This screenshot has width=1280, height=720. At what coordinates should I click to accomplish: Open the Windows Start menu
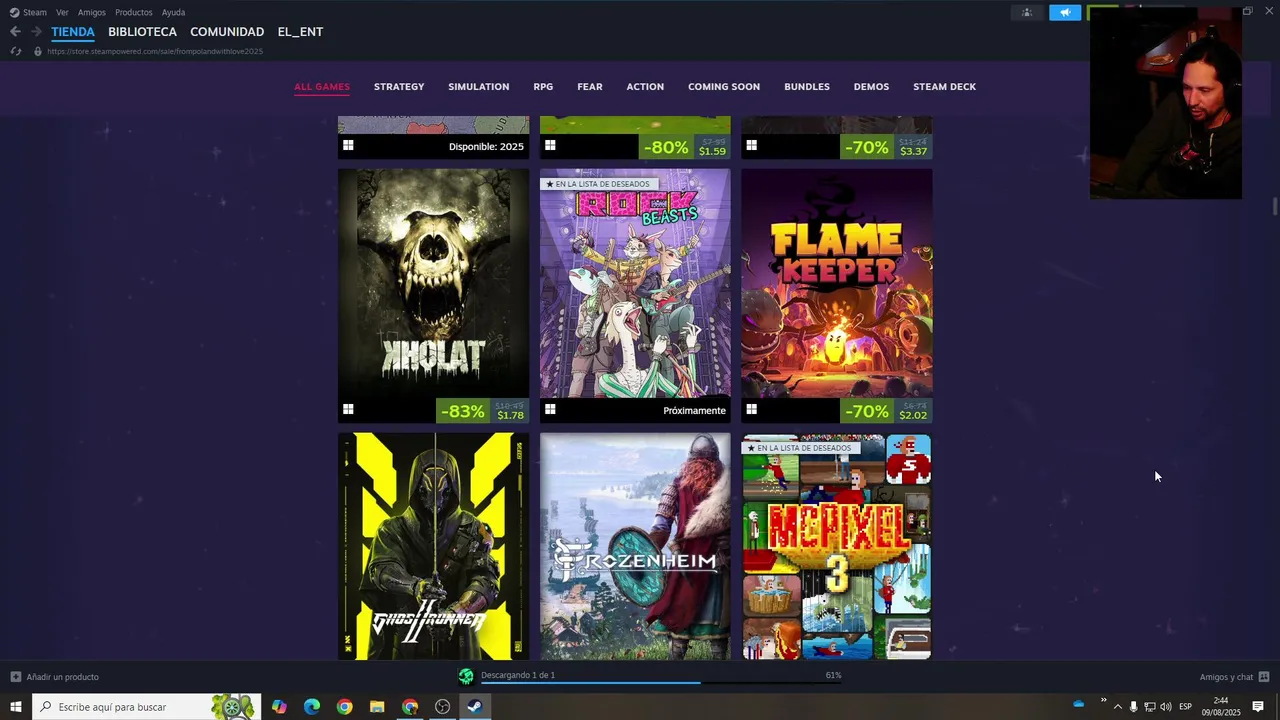pyautogui.click(x=16, y=707)
